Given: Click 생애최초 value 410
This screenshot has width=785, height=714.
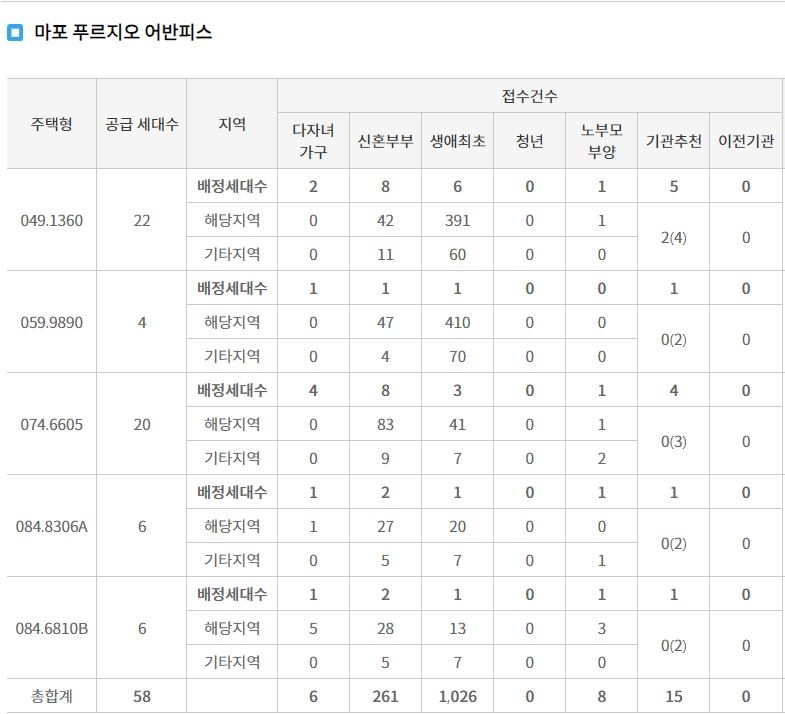Looking at the screenshot, I should point(458,322).
